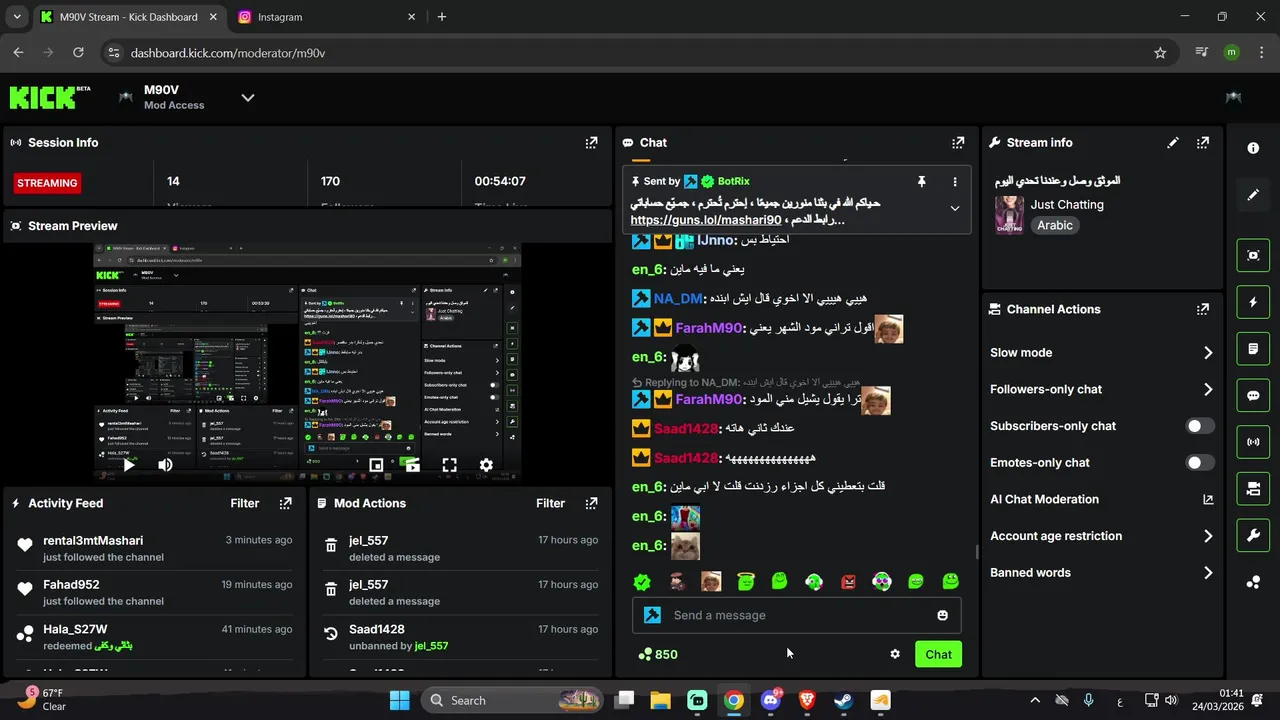The height and width of the screenshot is (720, 1280).
Task: Toggle the wrench settings widget in sidebar
Action: coord(1253,536)
